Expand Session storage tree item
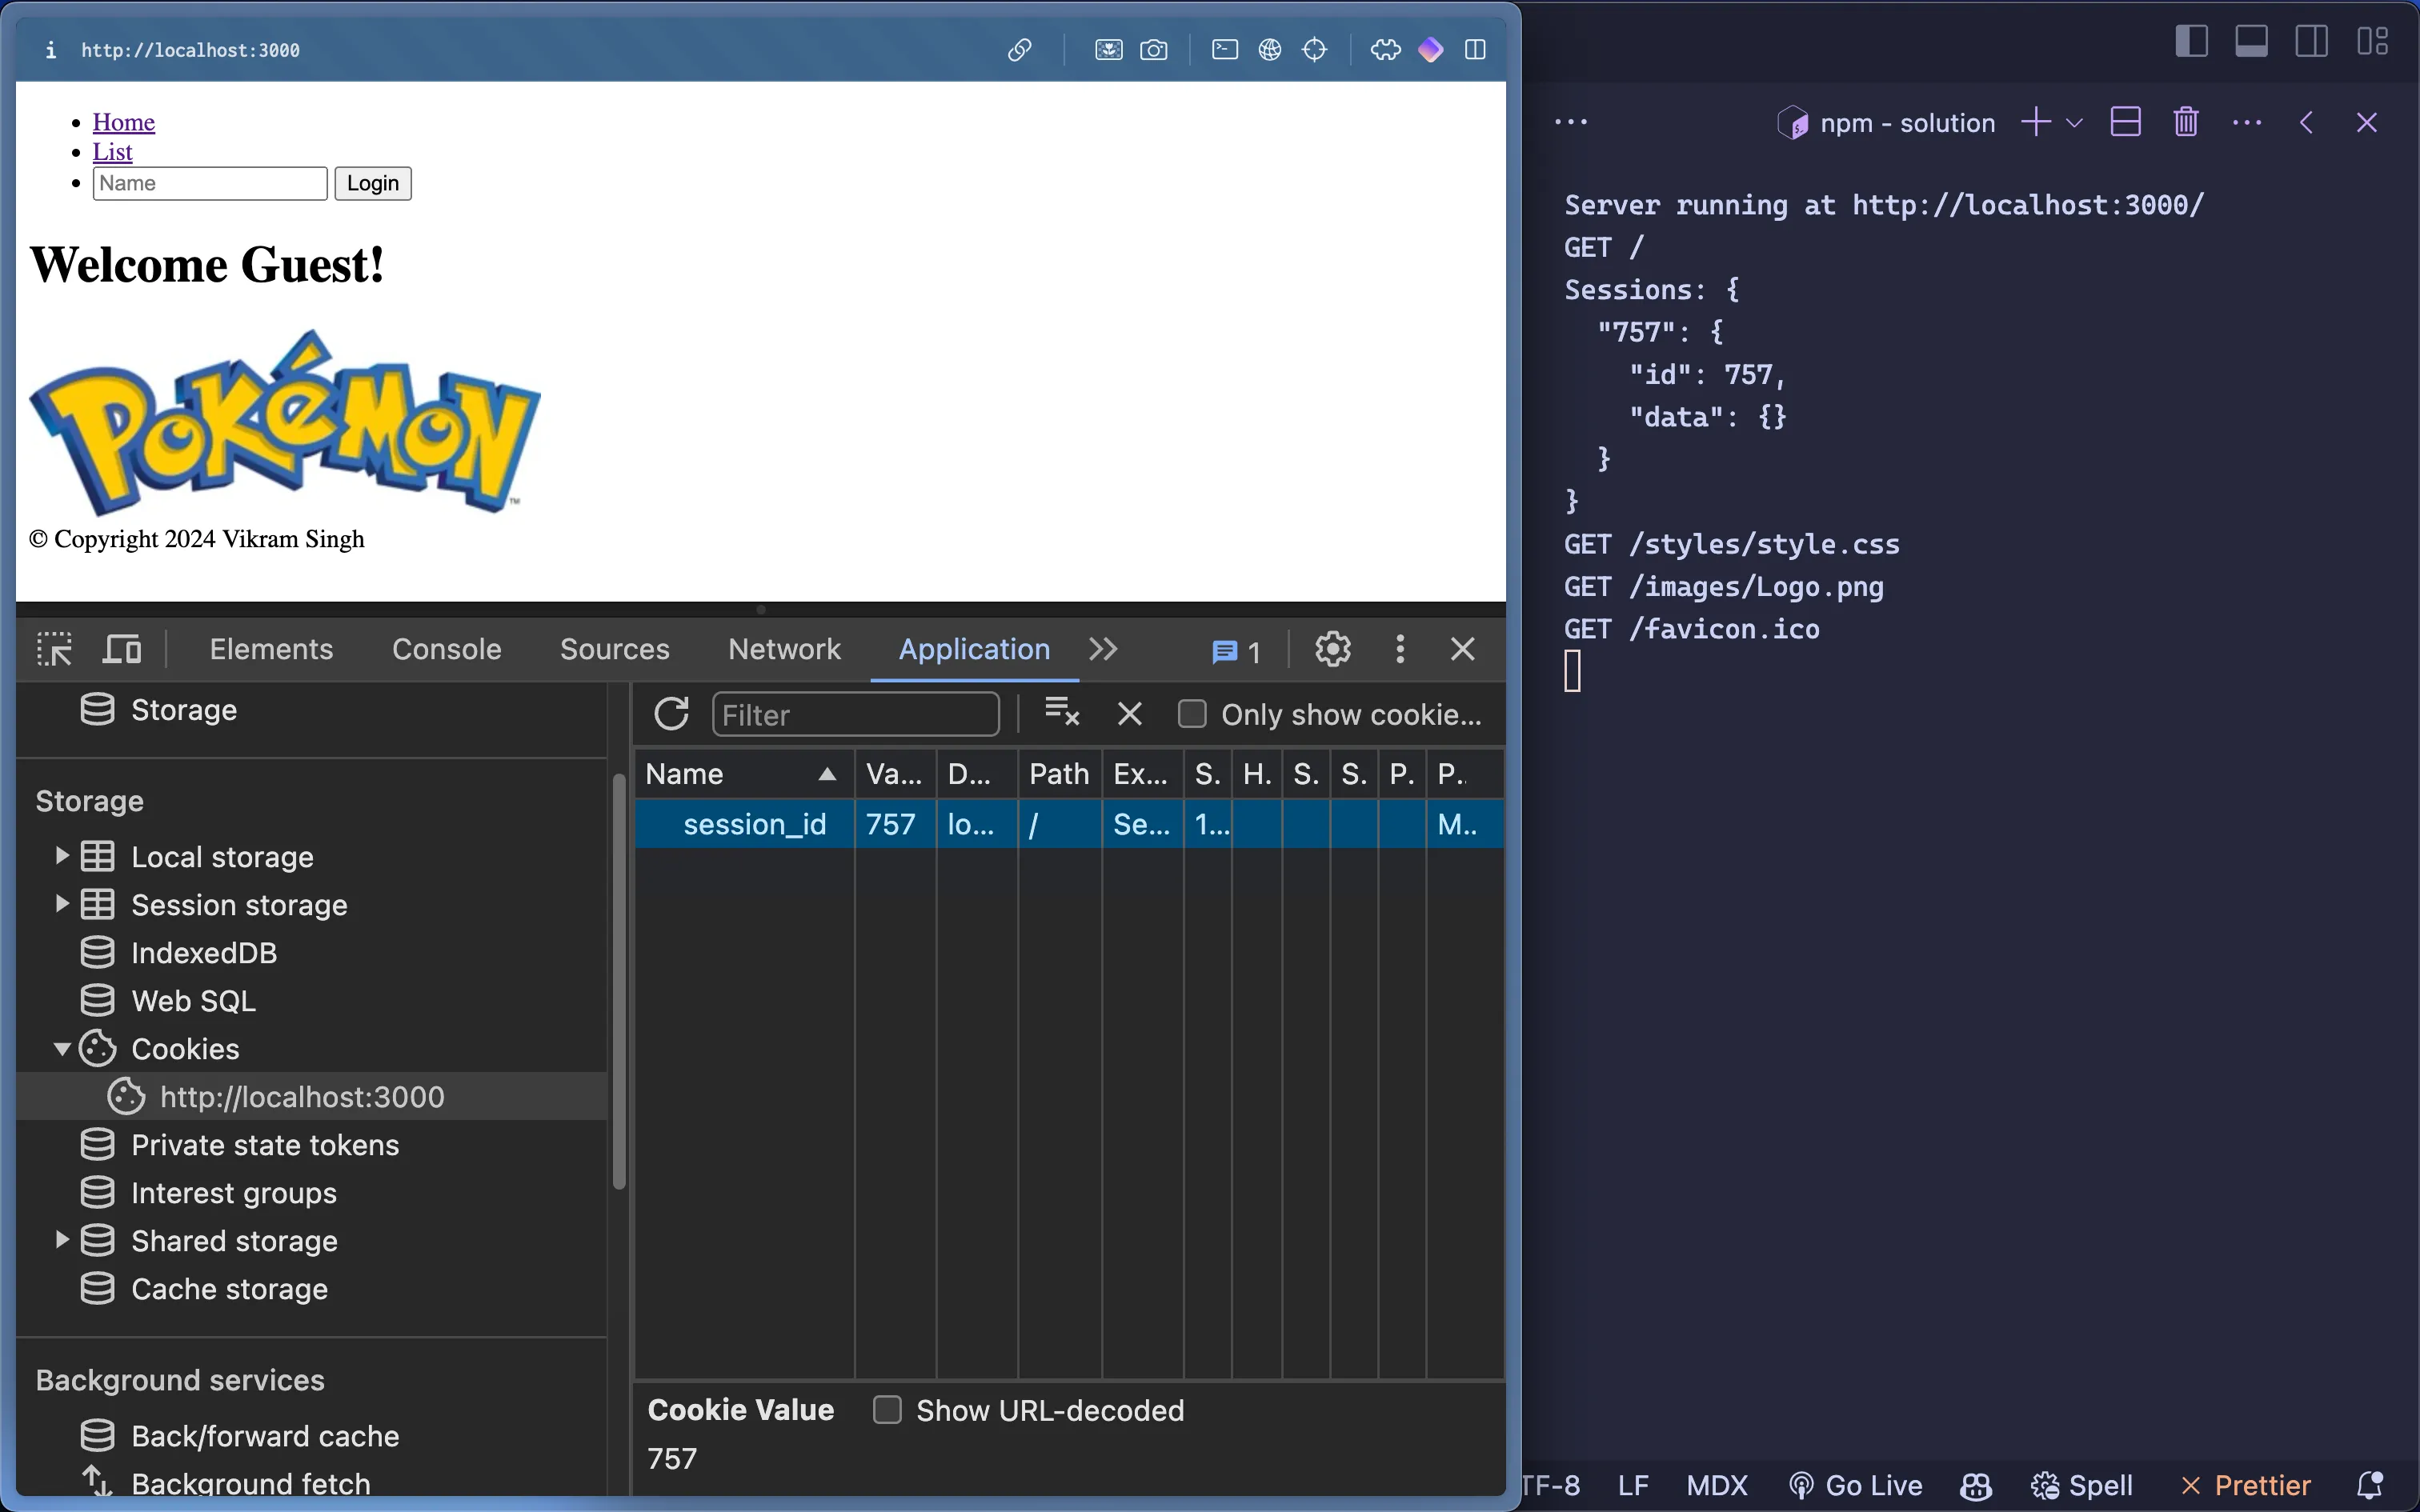Image resolution: width=2420 pixels, height=1512 pixels. [62, 904]
